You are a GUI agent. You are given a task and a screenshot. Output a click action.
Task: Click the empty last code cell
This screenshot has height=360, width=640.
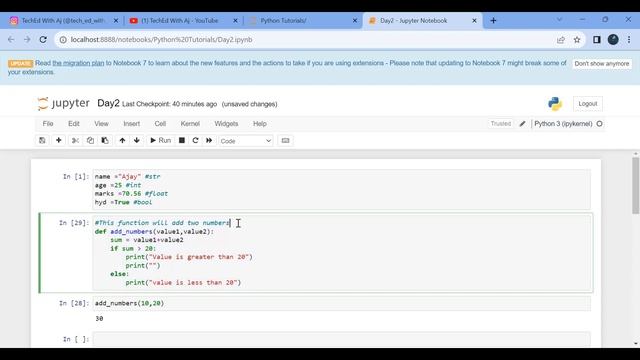342,339
